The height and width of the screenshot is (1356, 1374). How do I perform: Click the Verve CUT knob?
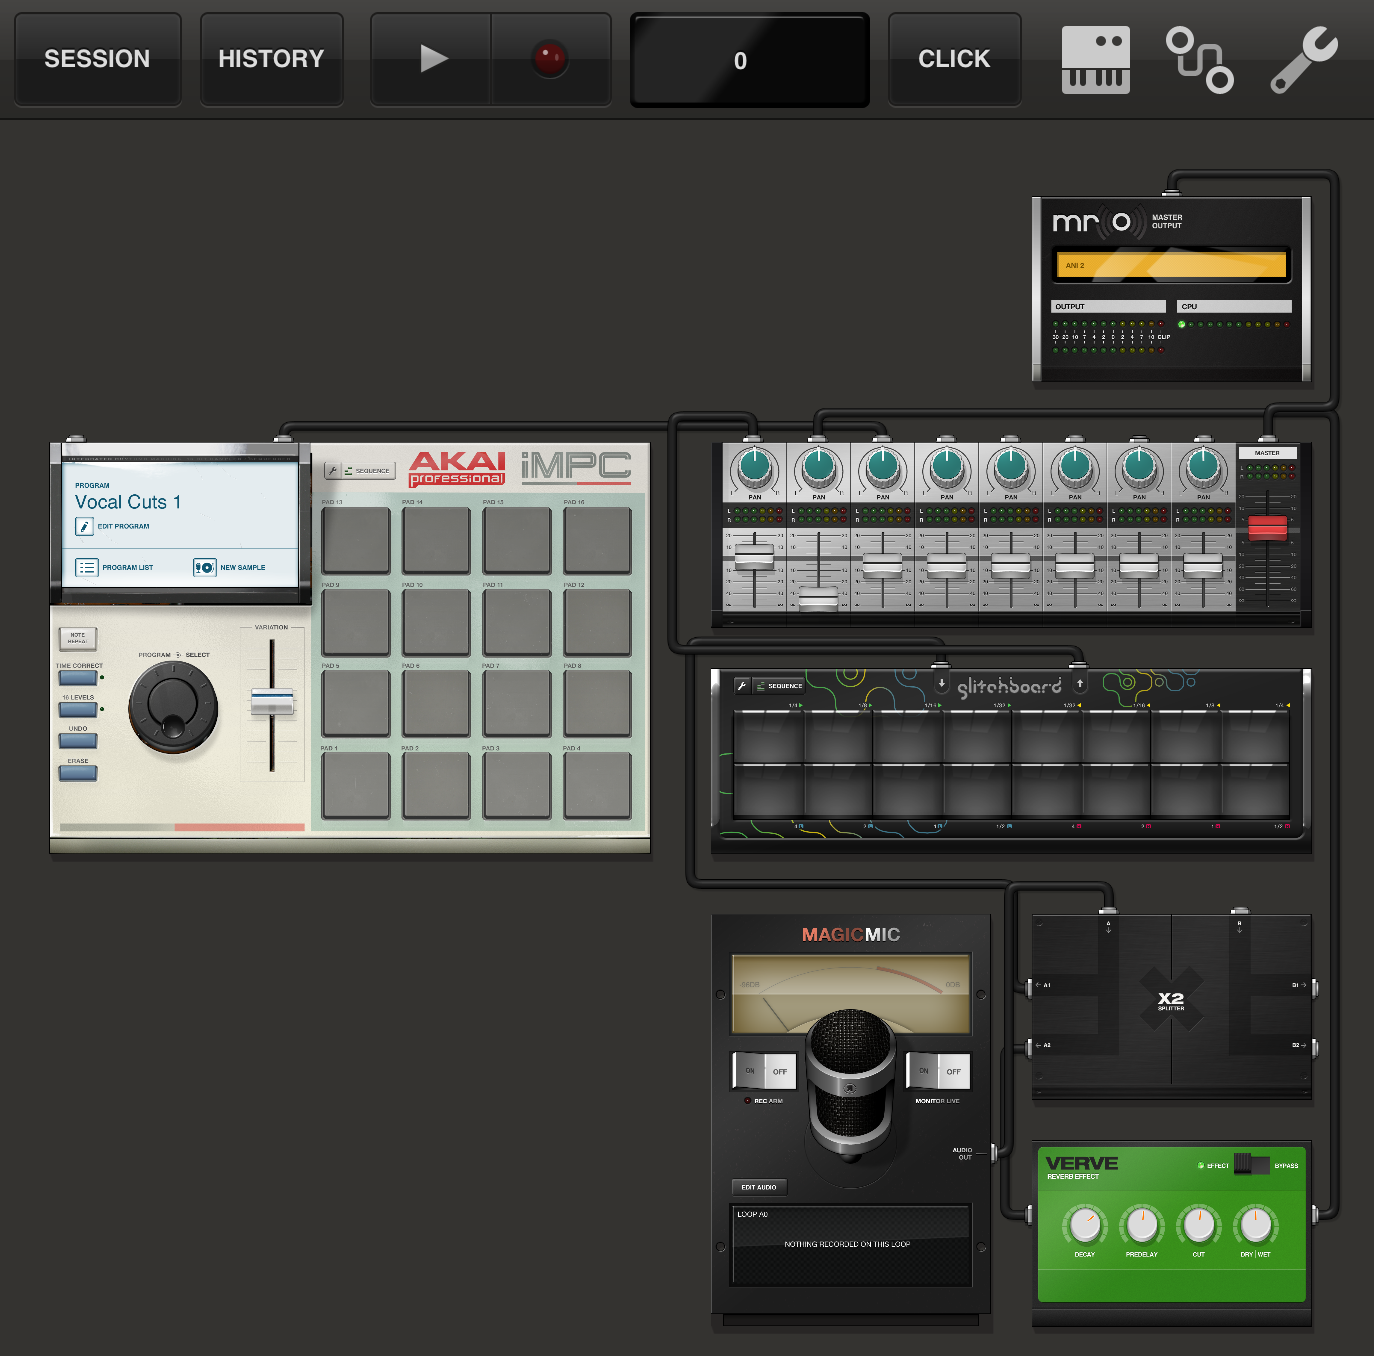[x=1199, y=1224]
